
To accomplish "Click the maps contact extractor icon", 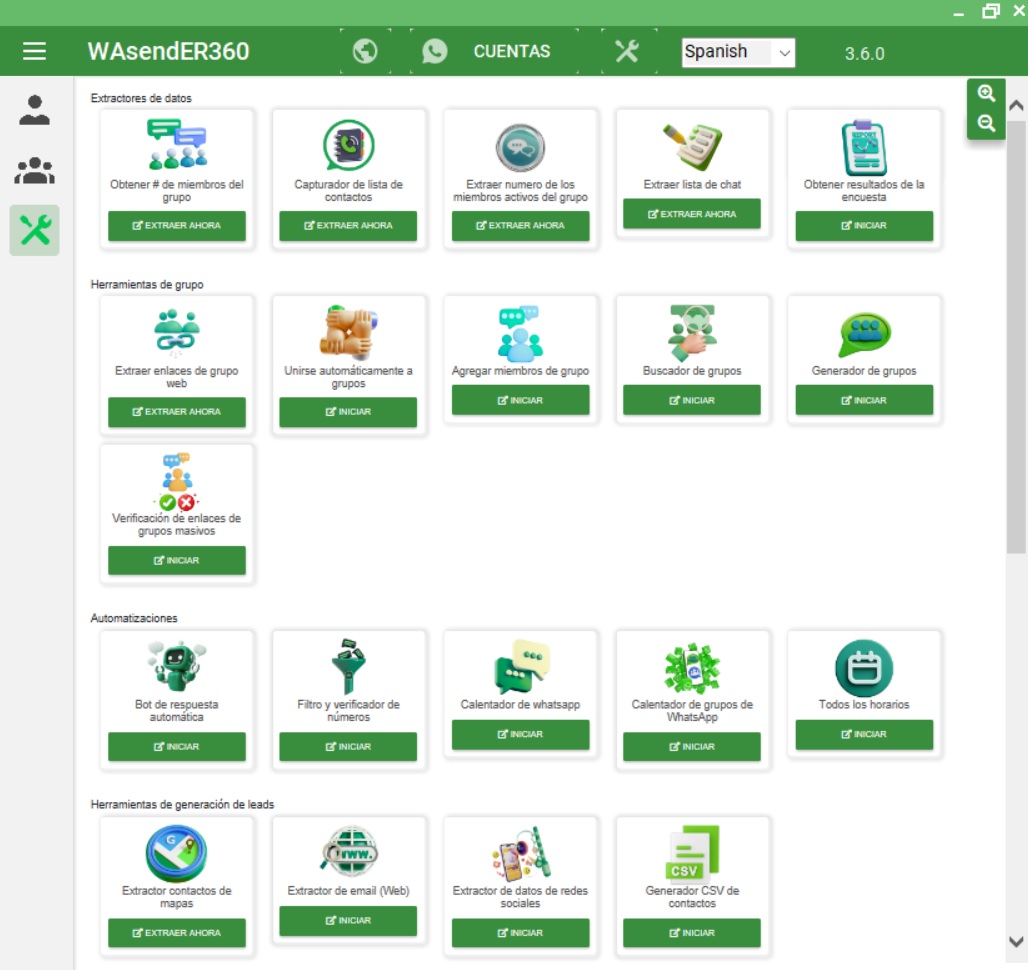I will click(x=177, y=853).
